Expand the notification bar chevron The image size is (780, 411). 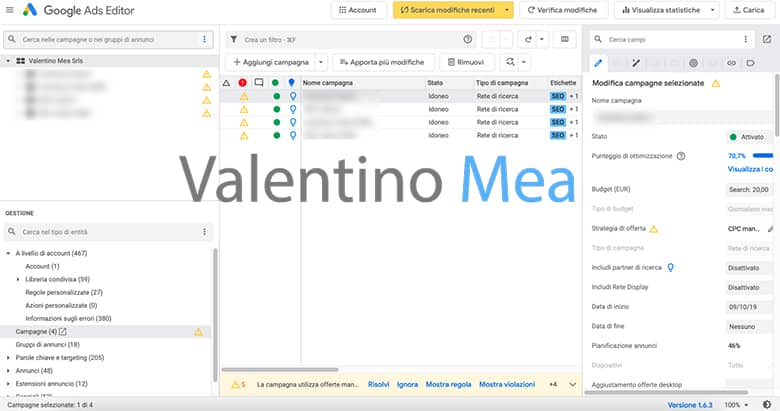(573, 384)
